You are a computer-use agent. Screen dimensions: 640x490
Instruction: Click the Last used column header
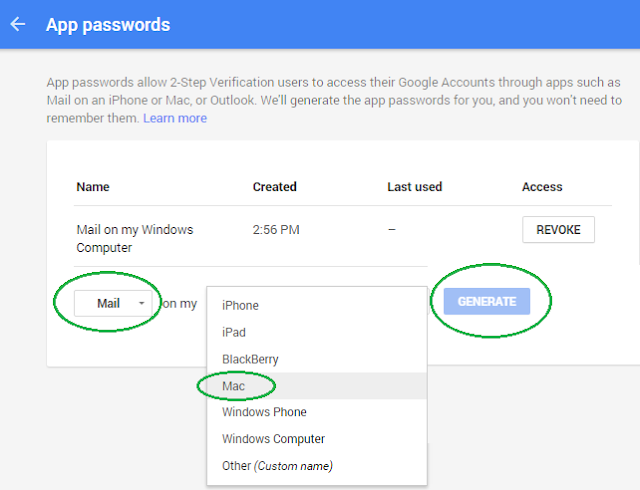click(415, 187)
